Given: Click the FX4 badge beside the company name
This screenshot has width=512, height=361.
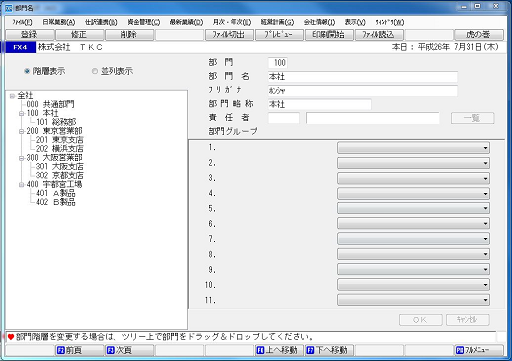Looking at the screenshot, I should 20,47.
